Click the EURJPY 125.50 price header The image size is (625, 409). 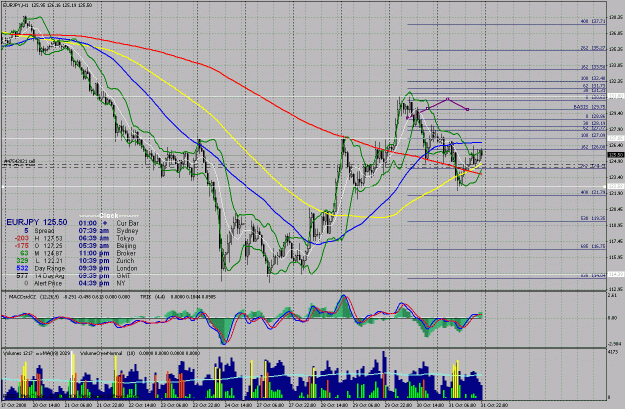[x=37, y=222]
